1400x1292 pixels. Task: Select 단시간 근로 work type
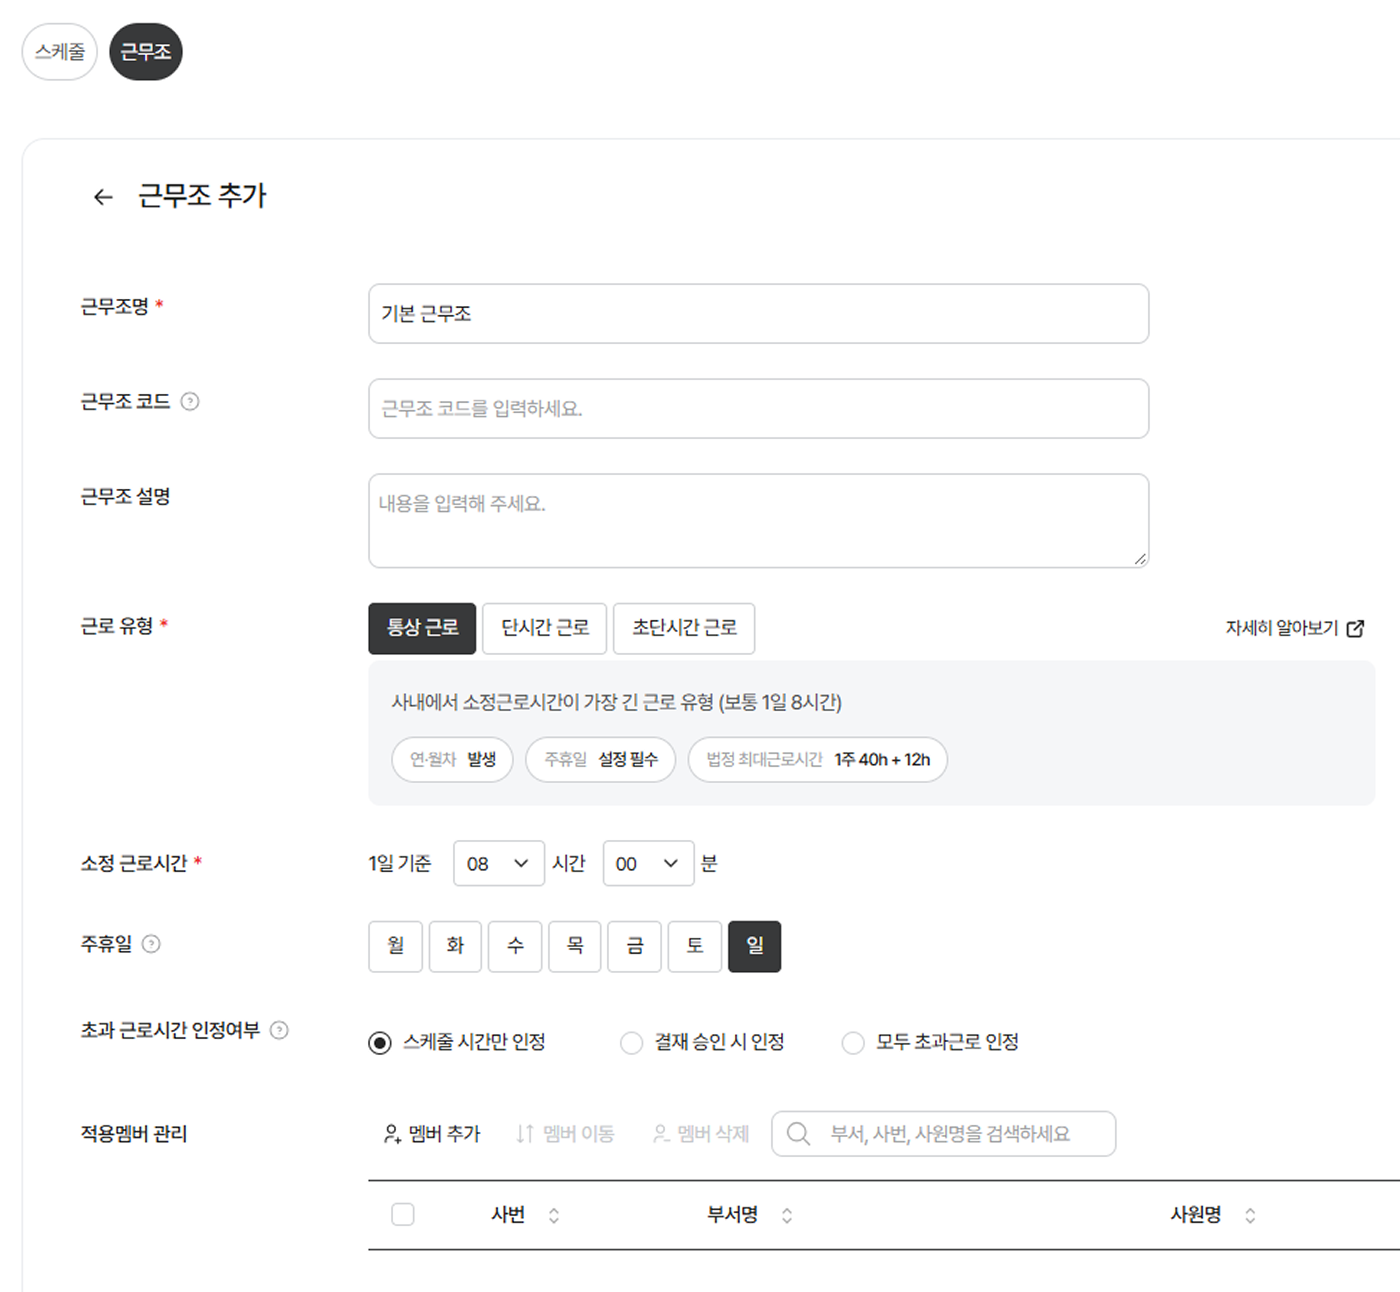point(545,628)
